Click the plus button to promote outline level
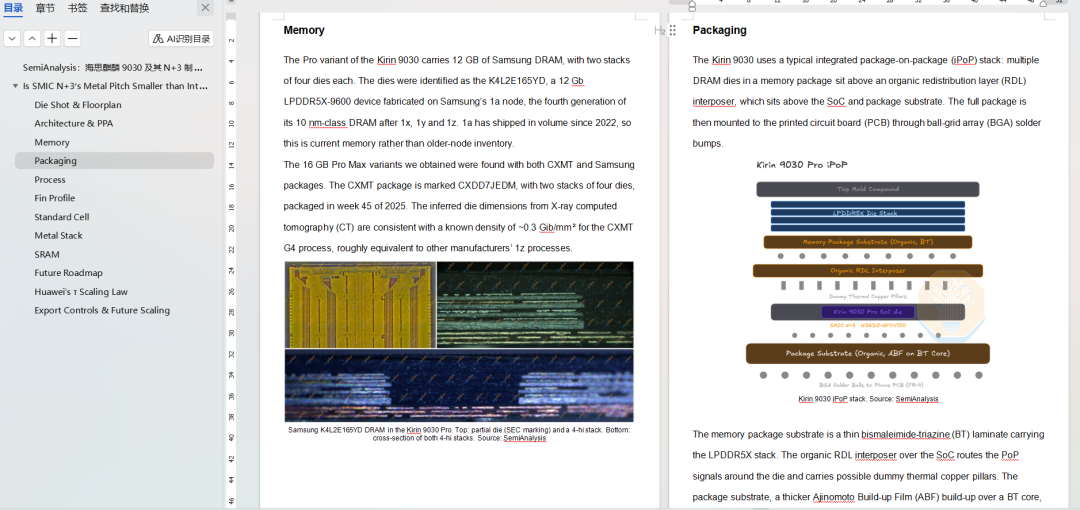This screenshot has height=510, width=1080. [52, 39]
